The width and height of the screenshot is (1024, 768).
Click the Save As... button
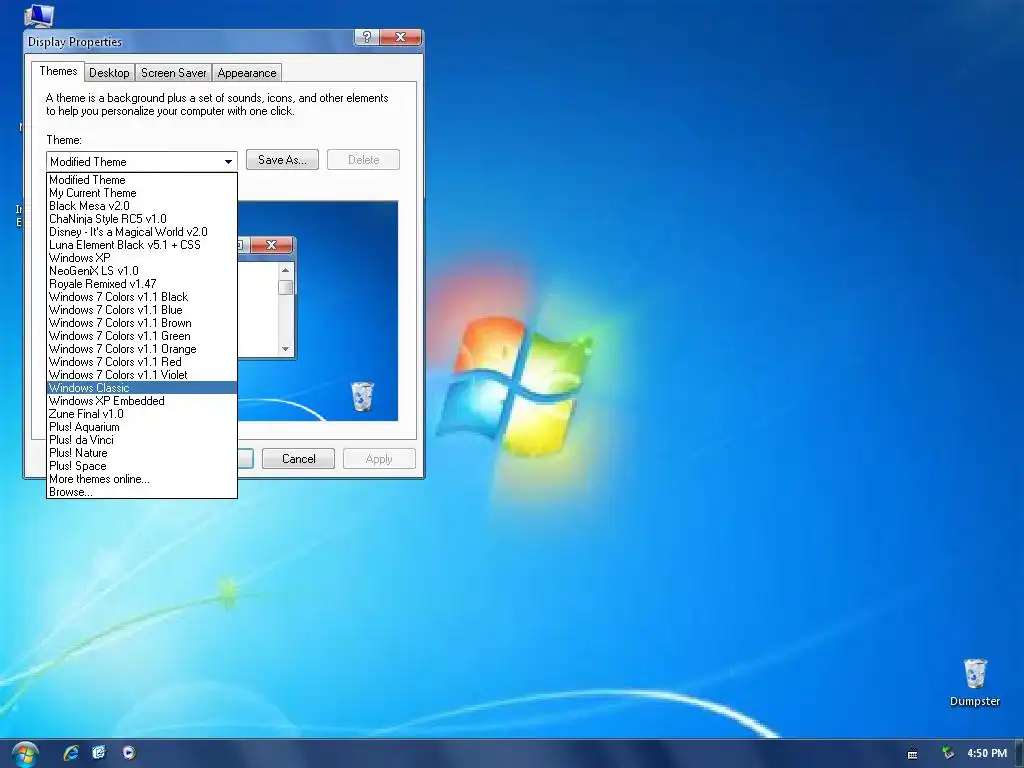[x=282, y=160]
